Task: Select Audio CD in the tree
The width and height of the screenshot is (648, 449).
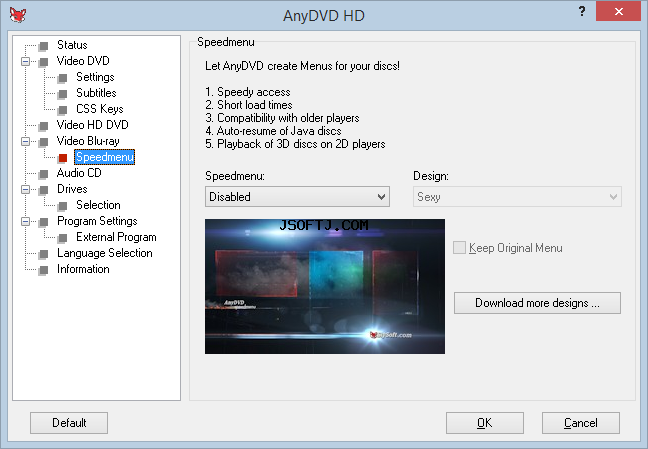Action: (x=79, y=173)
